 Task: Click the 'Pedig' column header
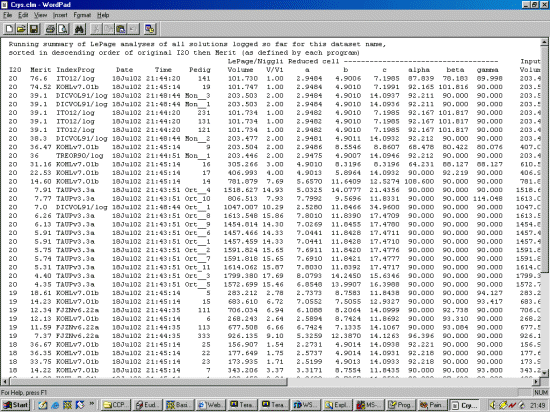coord(200,70)
